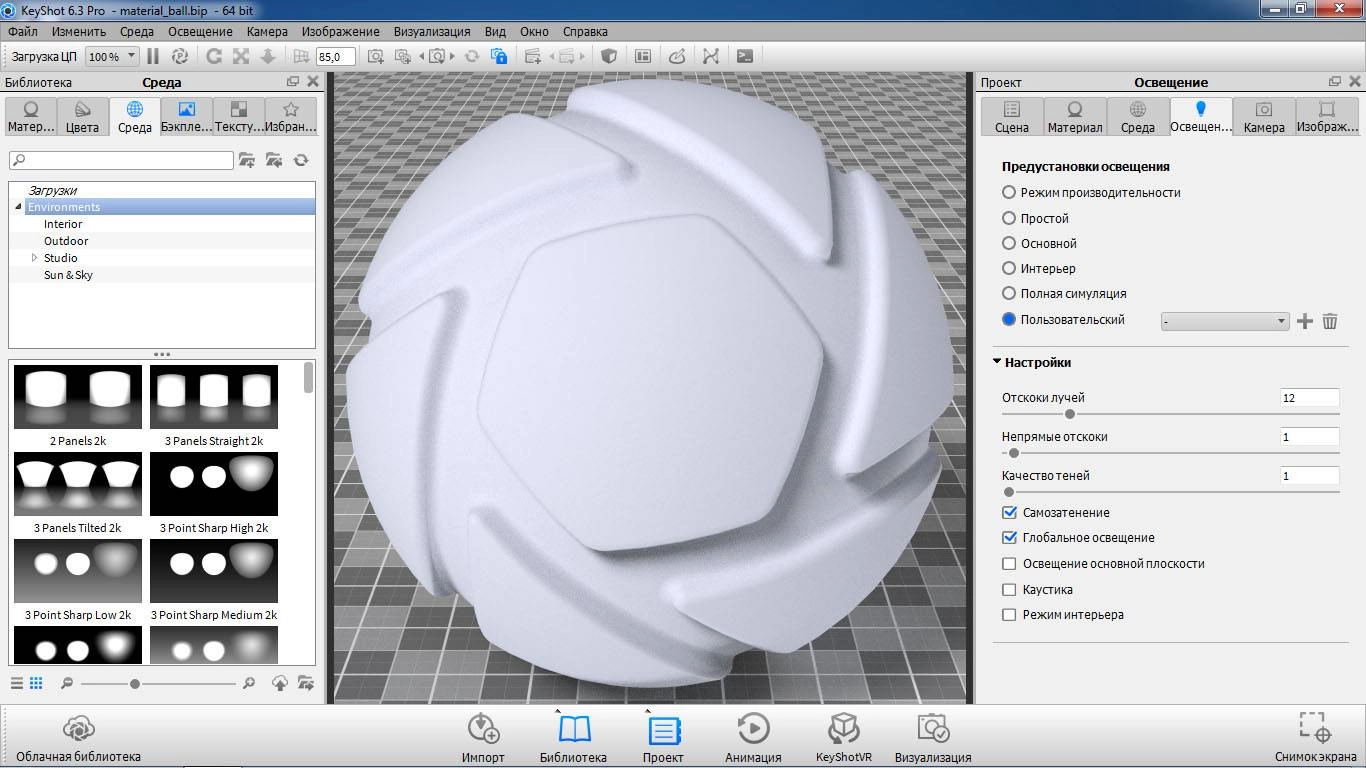Open the File (Файл) menu
The height and width of the screenshot is (768, 1366).
21,31
